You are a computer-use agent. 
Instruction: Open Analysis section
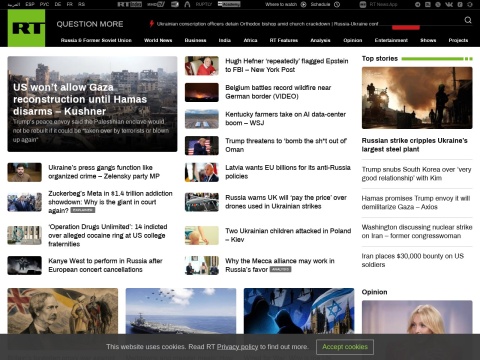320,40
